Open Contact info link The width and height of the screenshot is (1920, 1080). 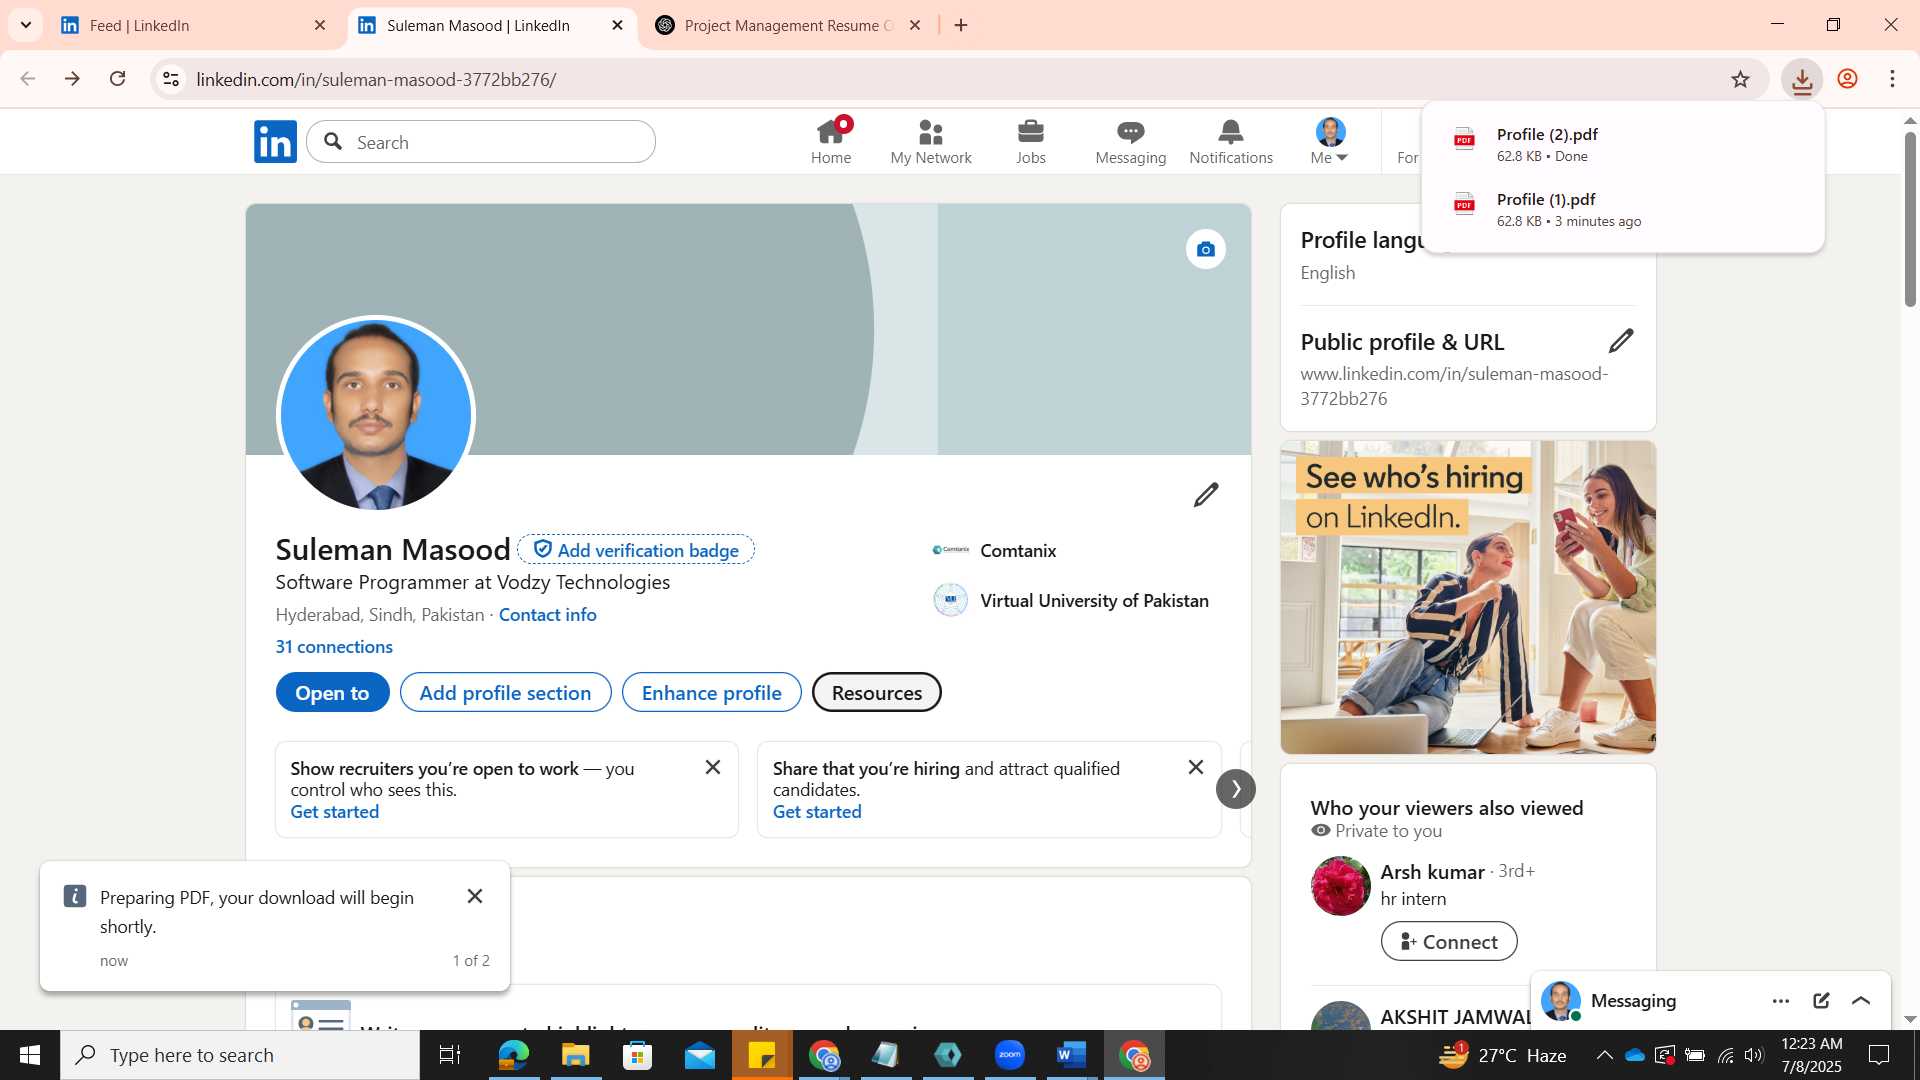pyautogui.click(x=547, y=615)
